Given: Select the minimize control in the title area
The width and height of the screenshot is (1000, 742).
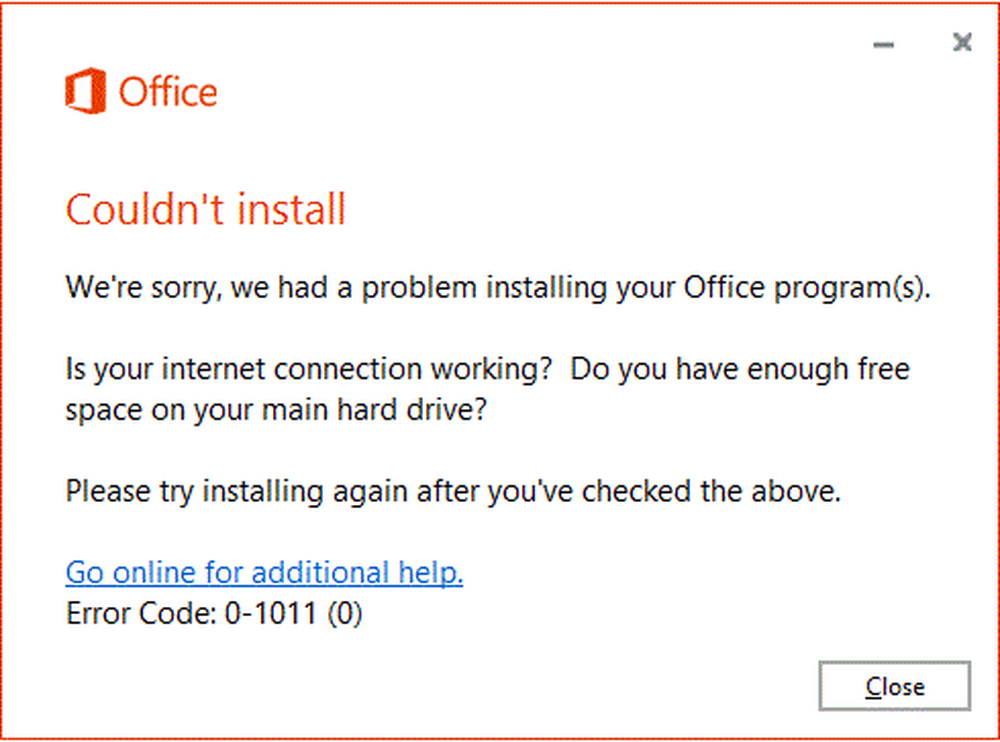Looking at the screenshot, I should 883,44.
